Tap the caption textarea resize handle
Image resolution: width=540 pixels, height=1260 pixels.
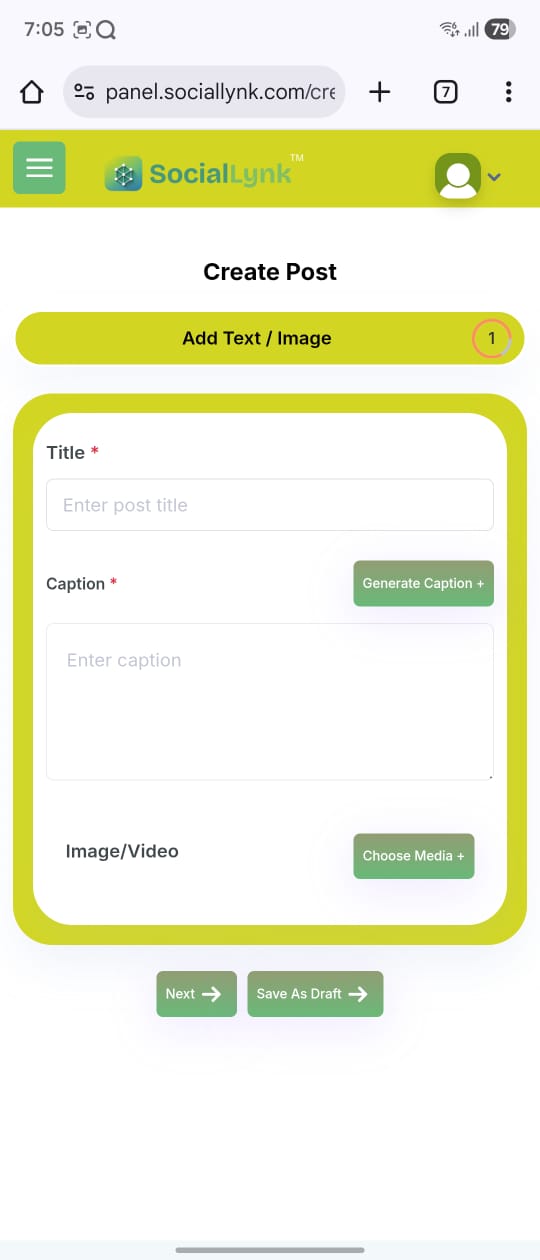(x=489, y=775)
